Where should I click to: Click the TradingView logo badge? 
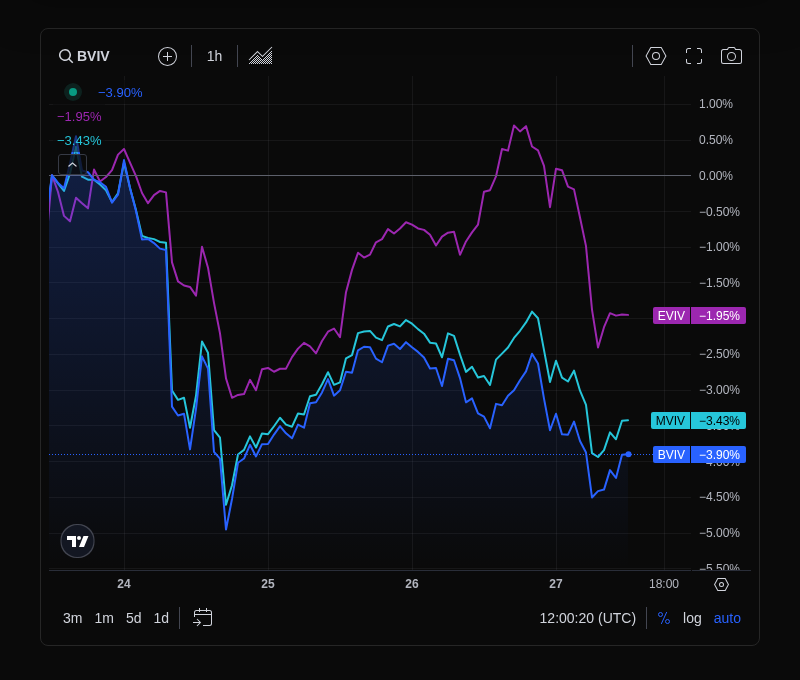78,541
